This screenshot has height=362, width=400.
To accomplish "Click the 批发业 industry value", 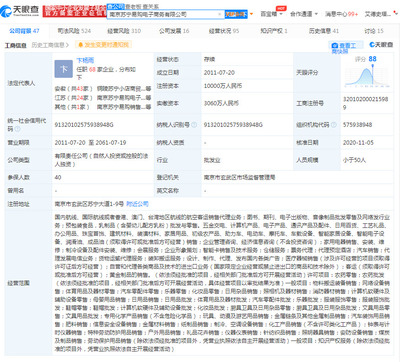I will 212,160.
